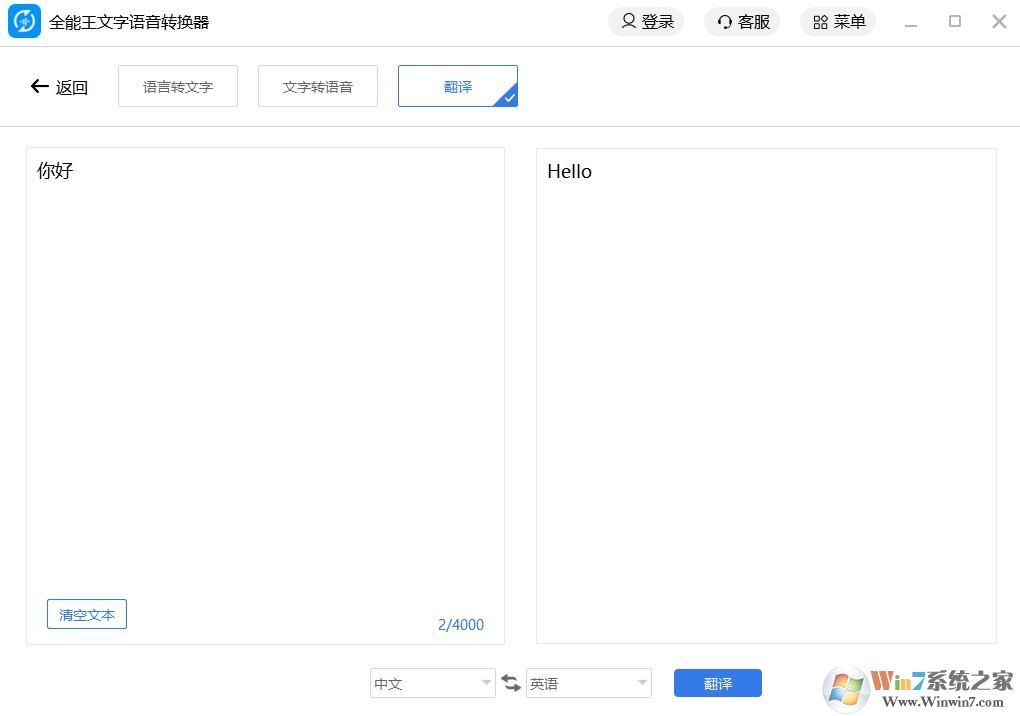Select the 翻译 tab
The height and width of the screenshot is (716, 1020).
point(457,86)
